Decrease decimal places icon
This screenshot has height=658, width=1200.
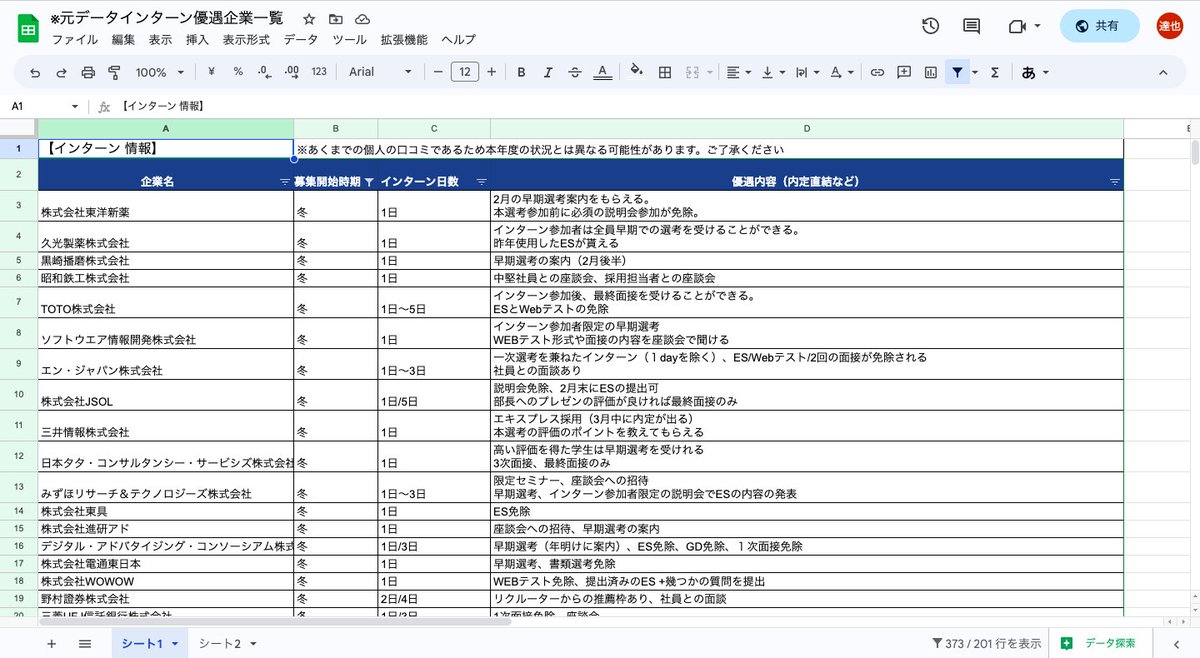coord(264,72)
